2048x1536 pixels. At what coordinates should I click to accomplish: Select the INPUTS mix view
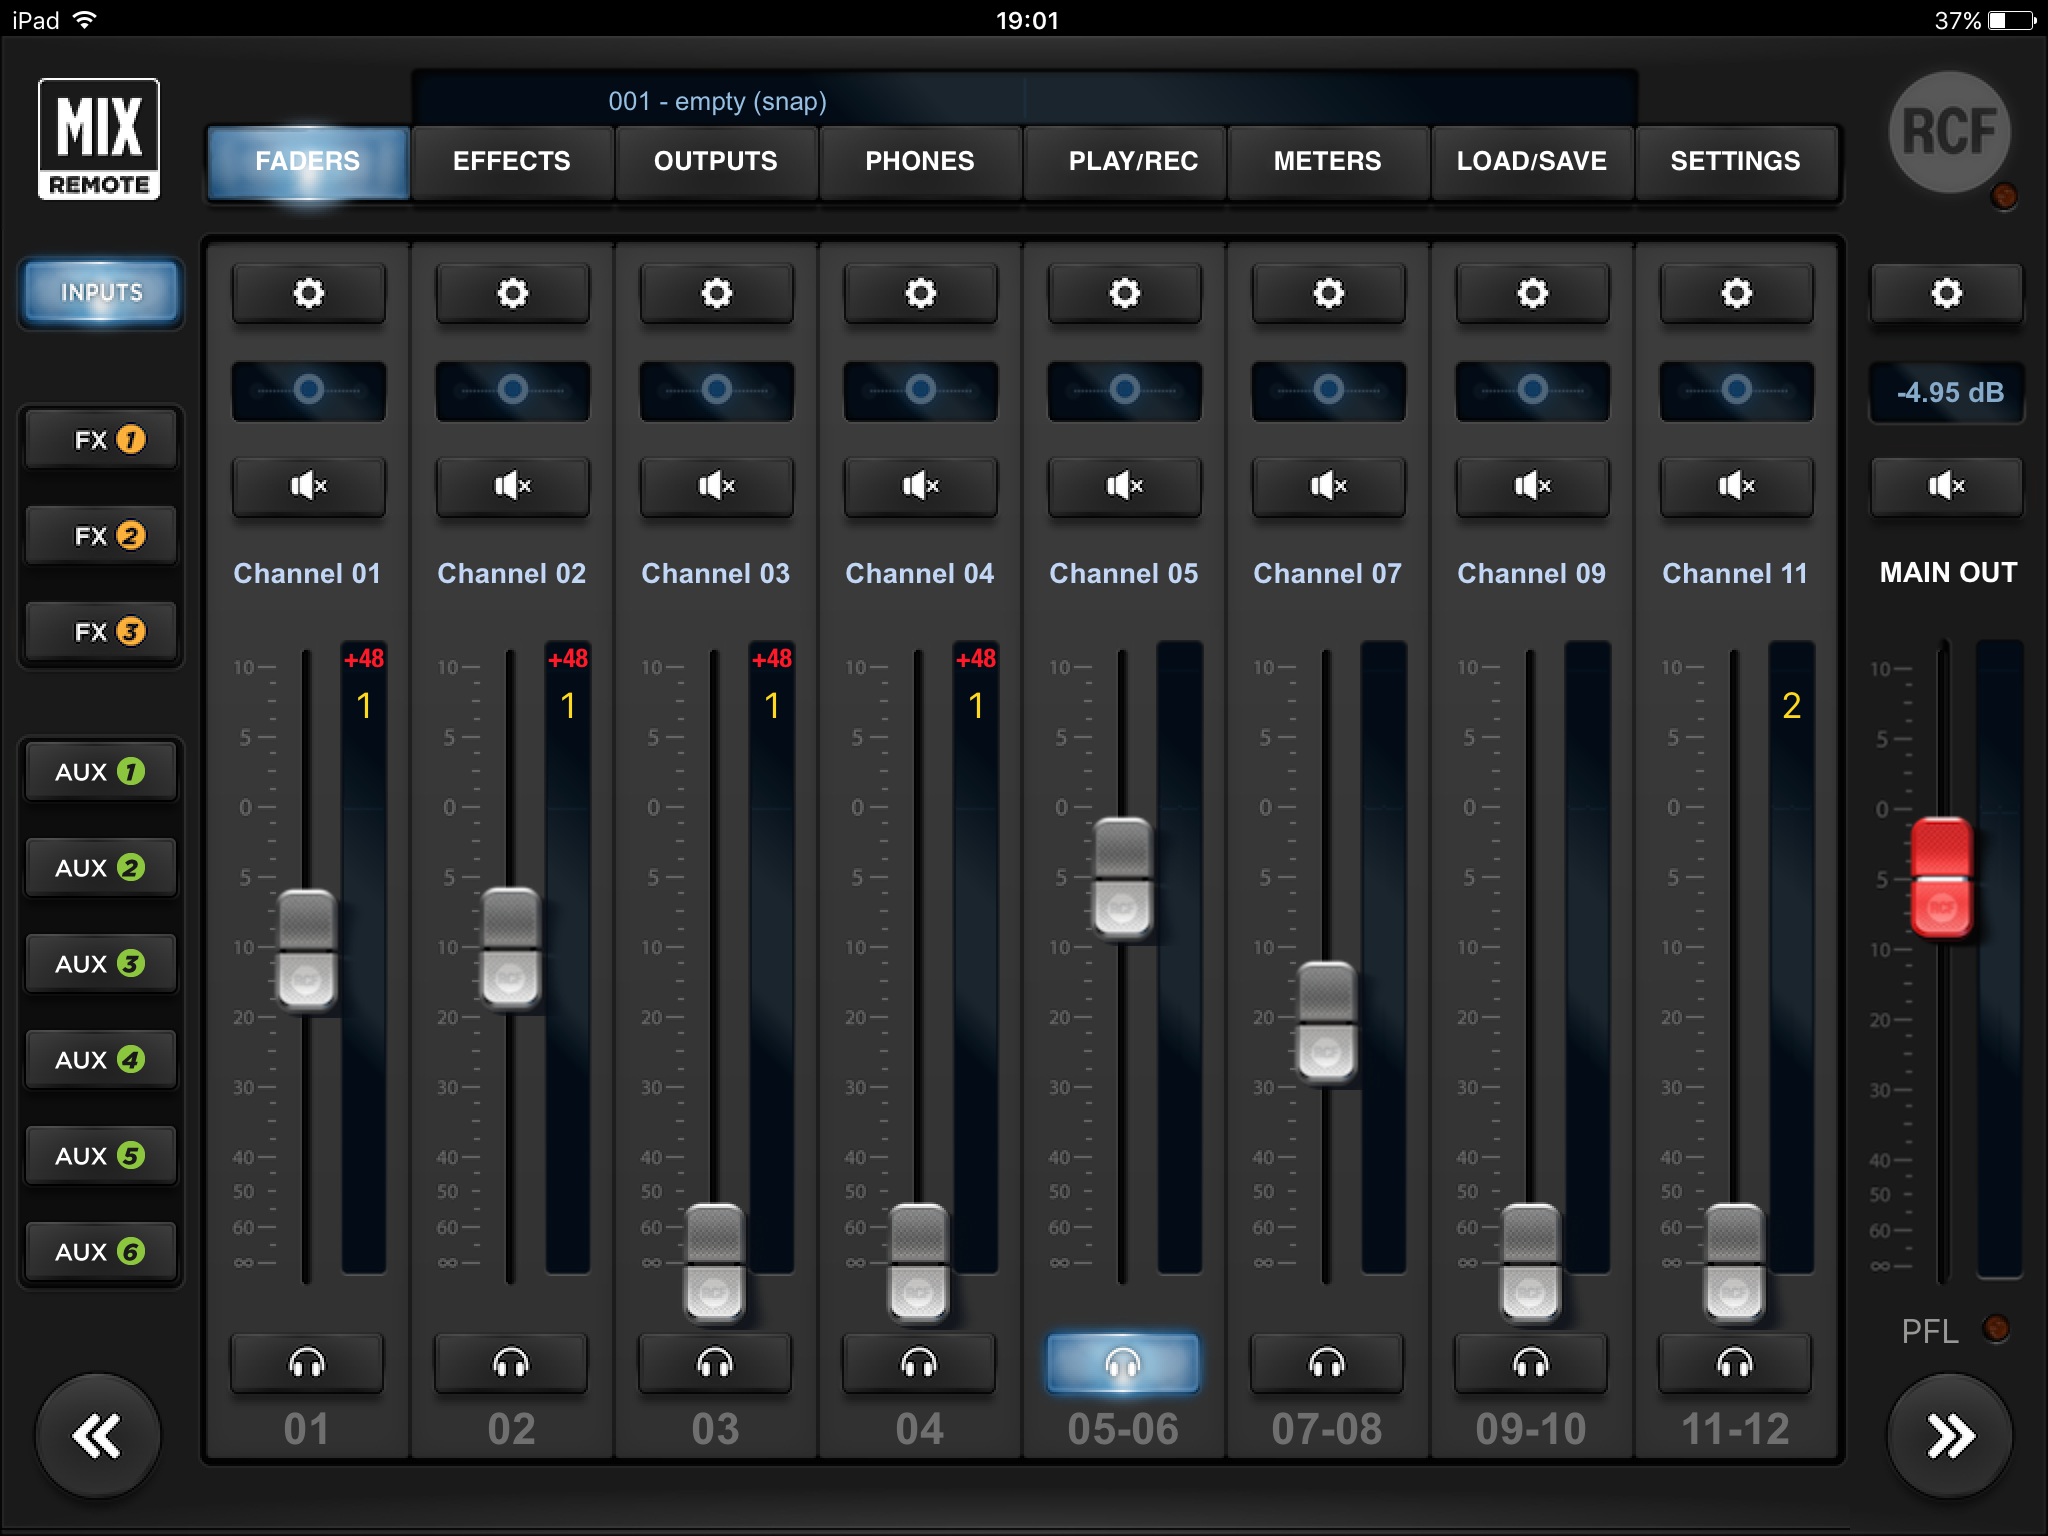click(101, 292)
